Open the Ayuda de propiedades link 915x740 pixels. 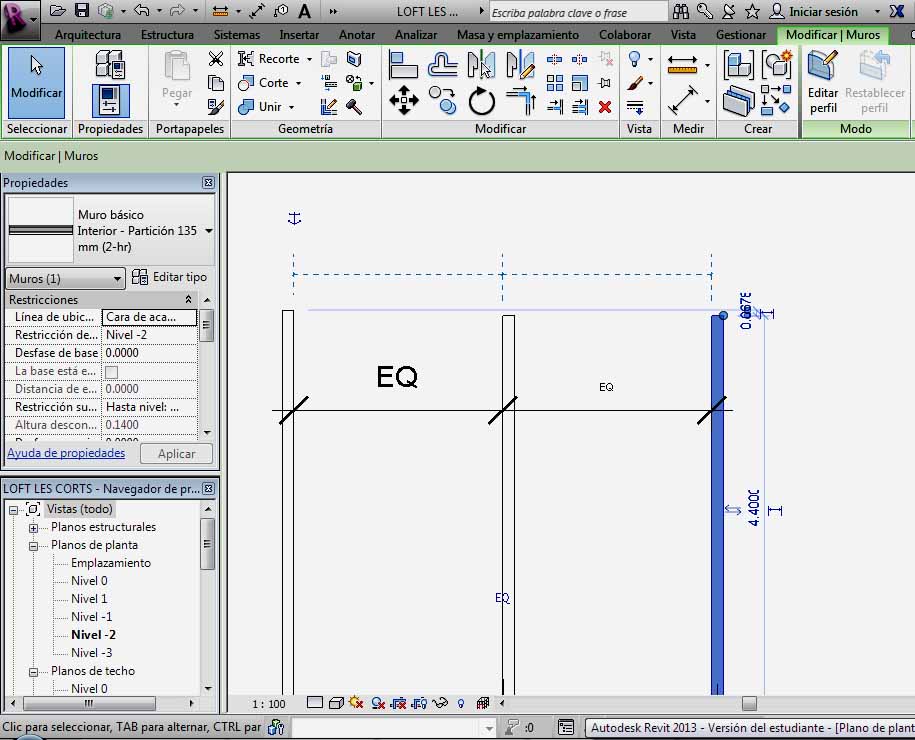pyautogui.click(x=66, y=453)
